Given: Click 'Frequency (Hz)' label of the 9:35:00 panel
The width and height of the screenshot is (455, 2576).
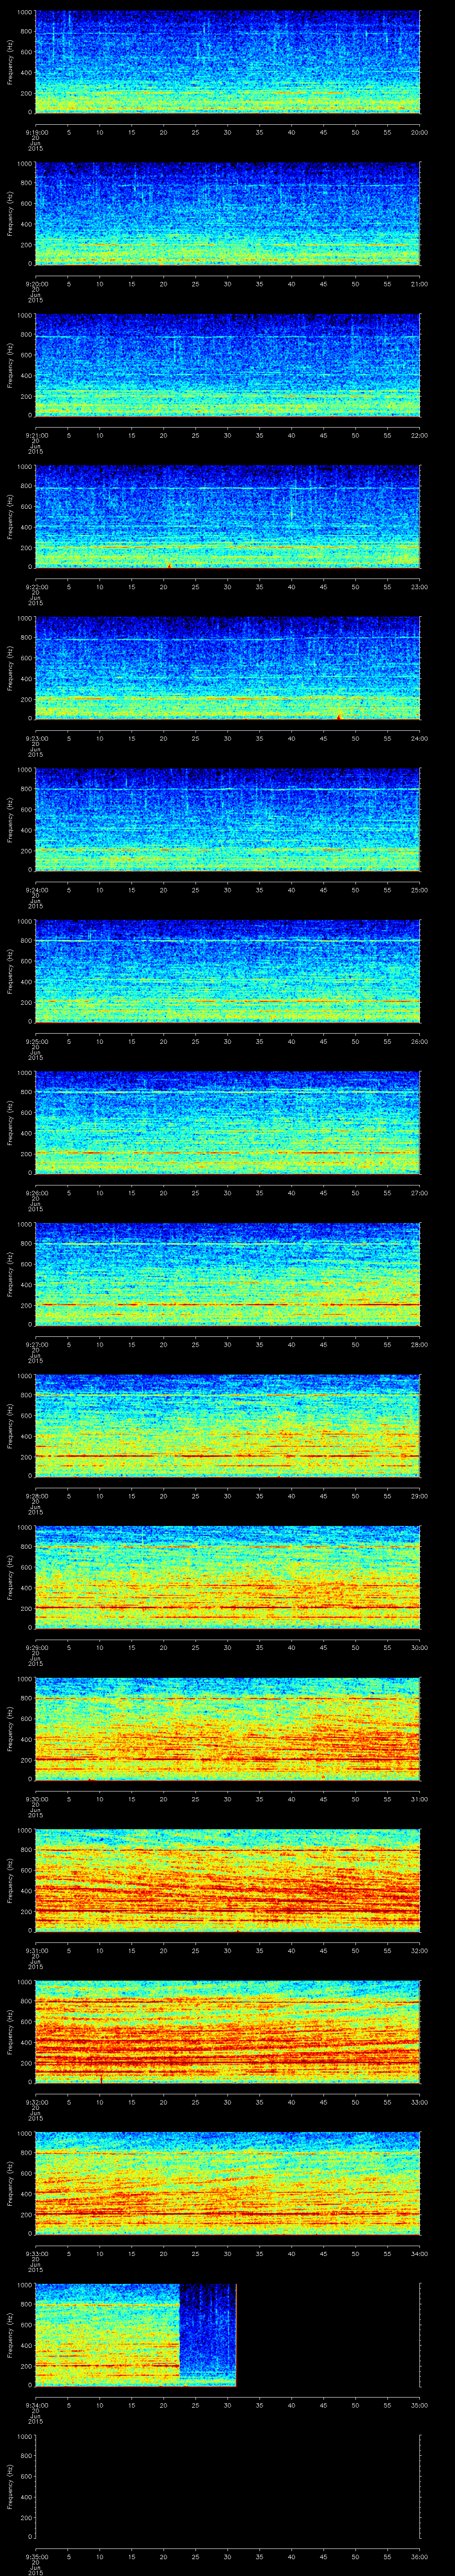Looking at the screenshot, I should click(10, 2486).
